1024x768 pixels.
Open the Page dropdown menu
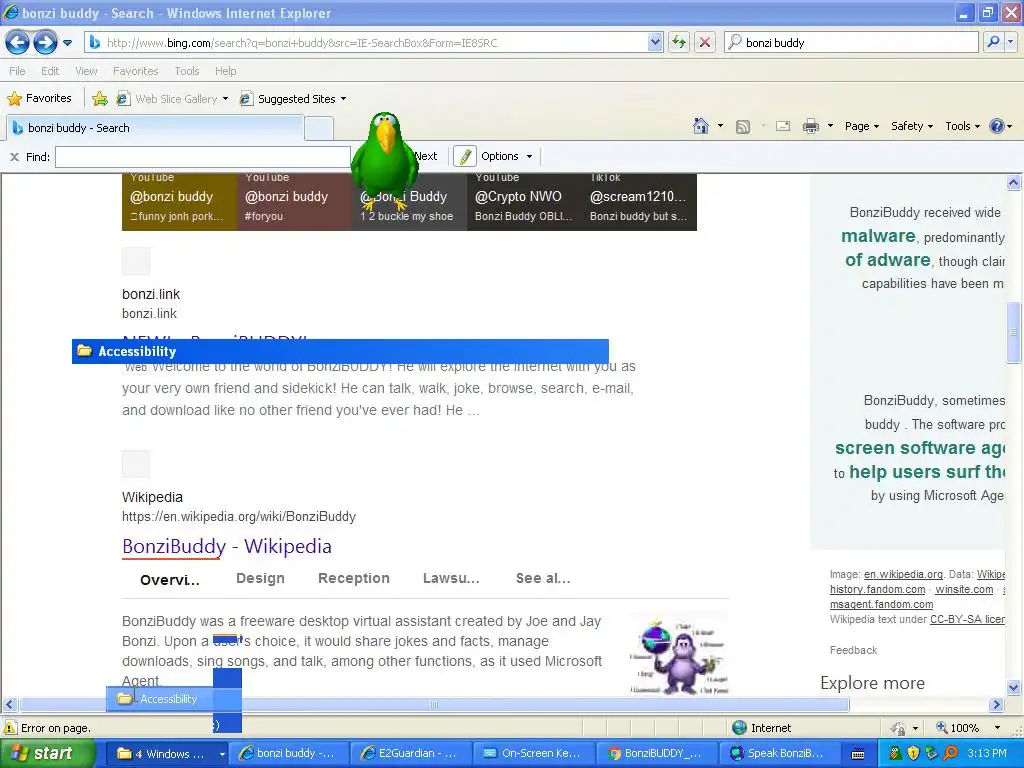862,126
